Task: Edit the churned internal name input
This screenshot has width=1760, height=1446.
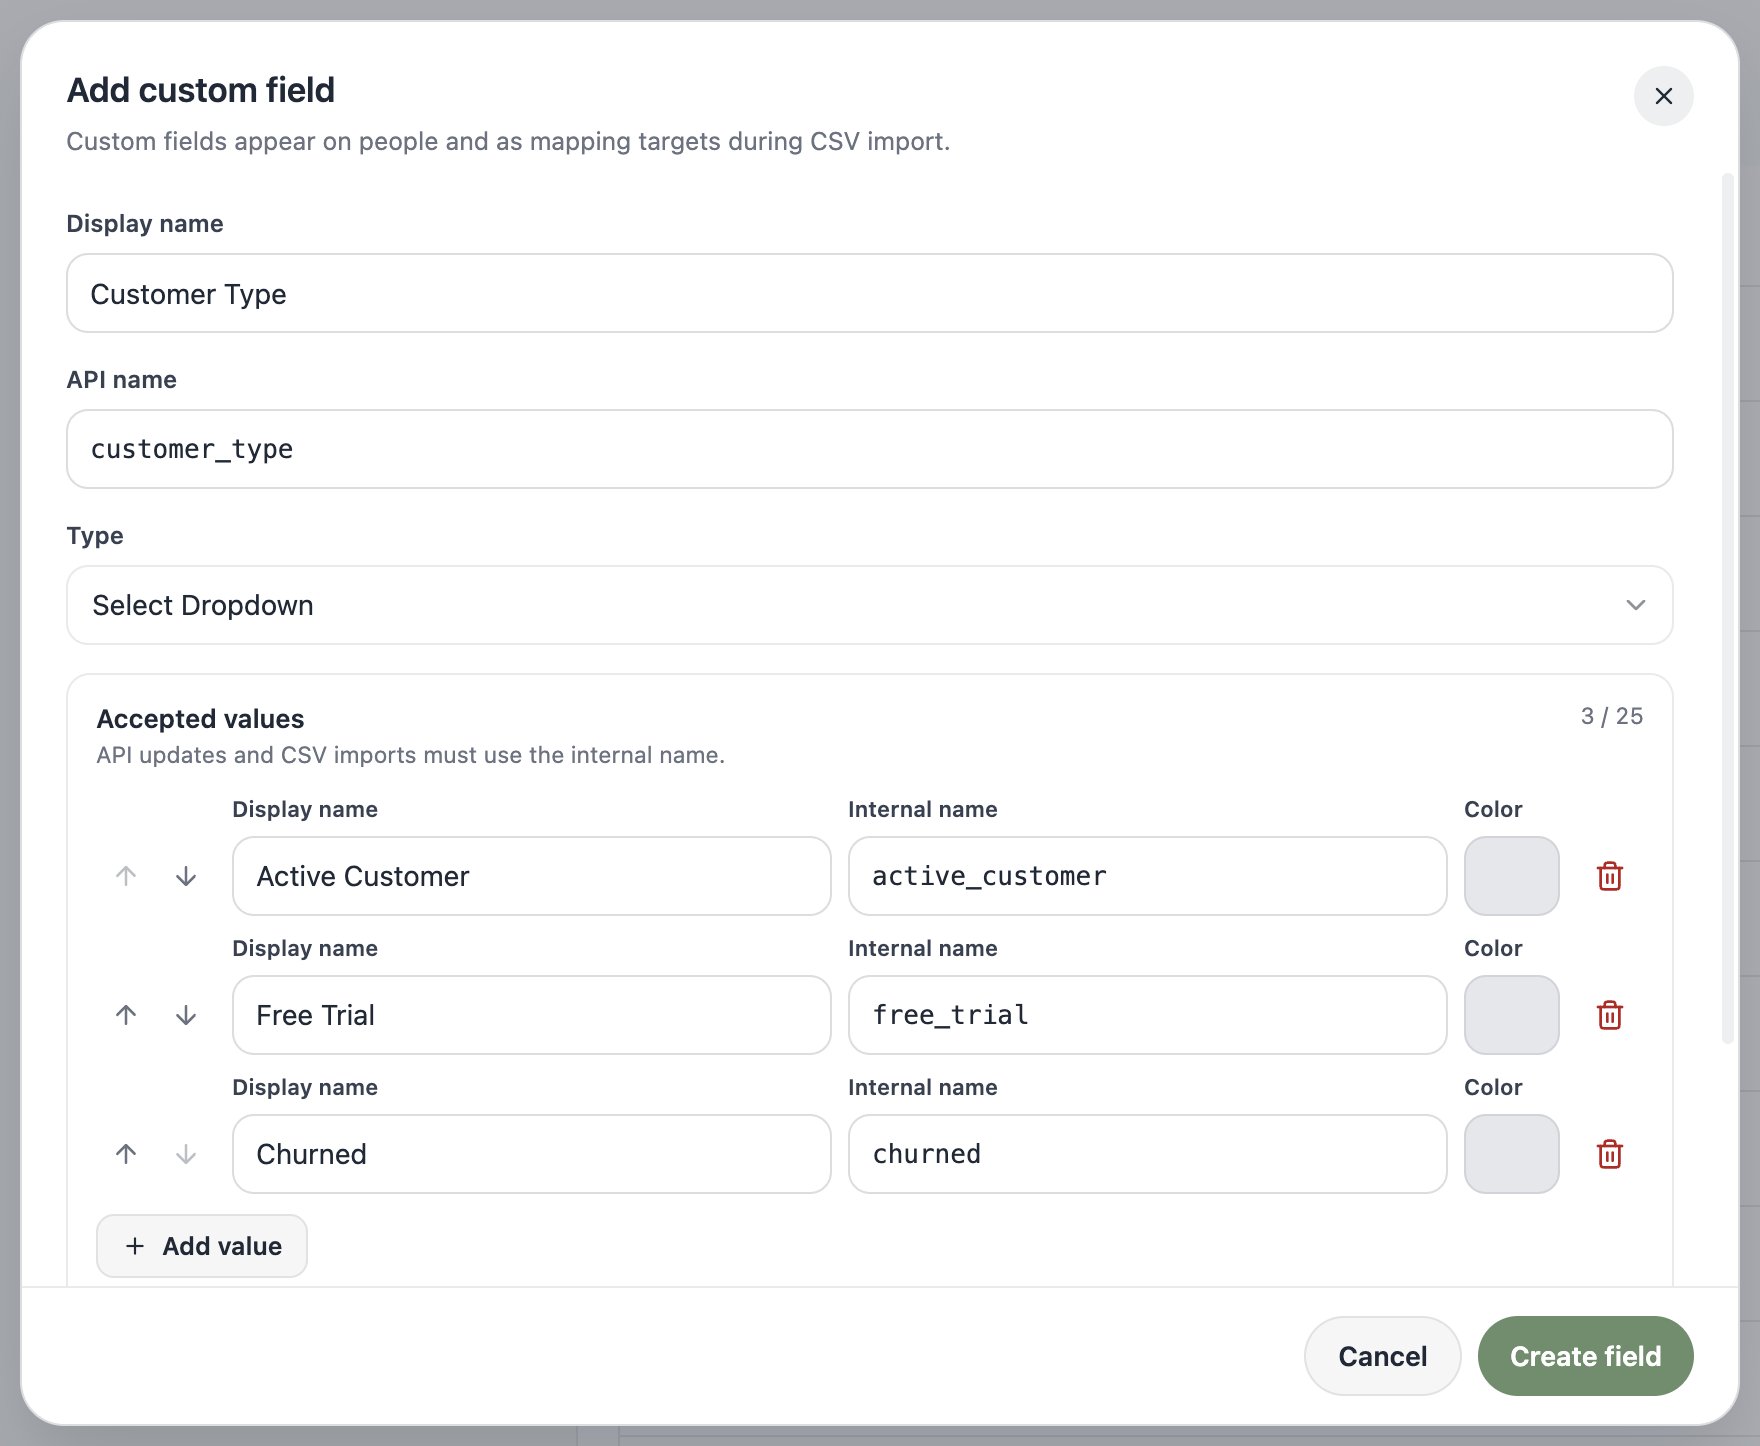Action: (x=1147, y=1154)
